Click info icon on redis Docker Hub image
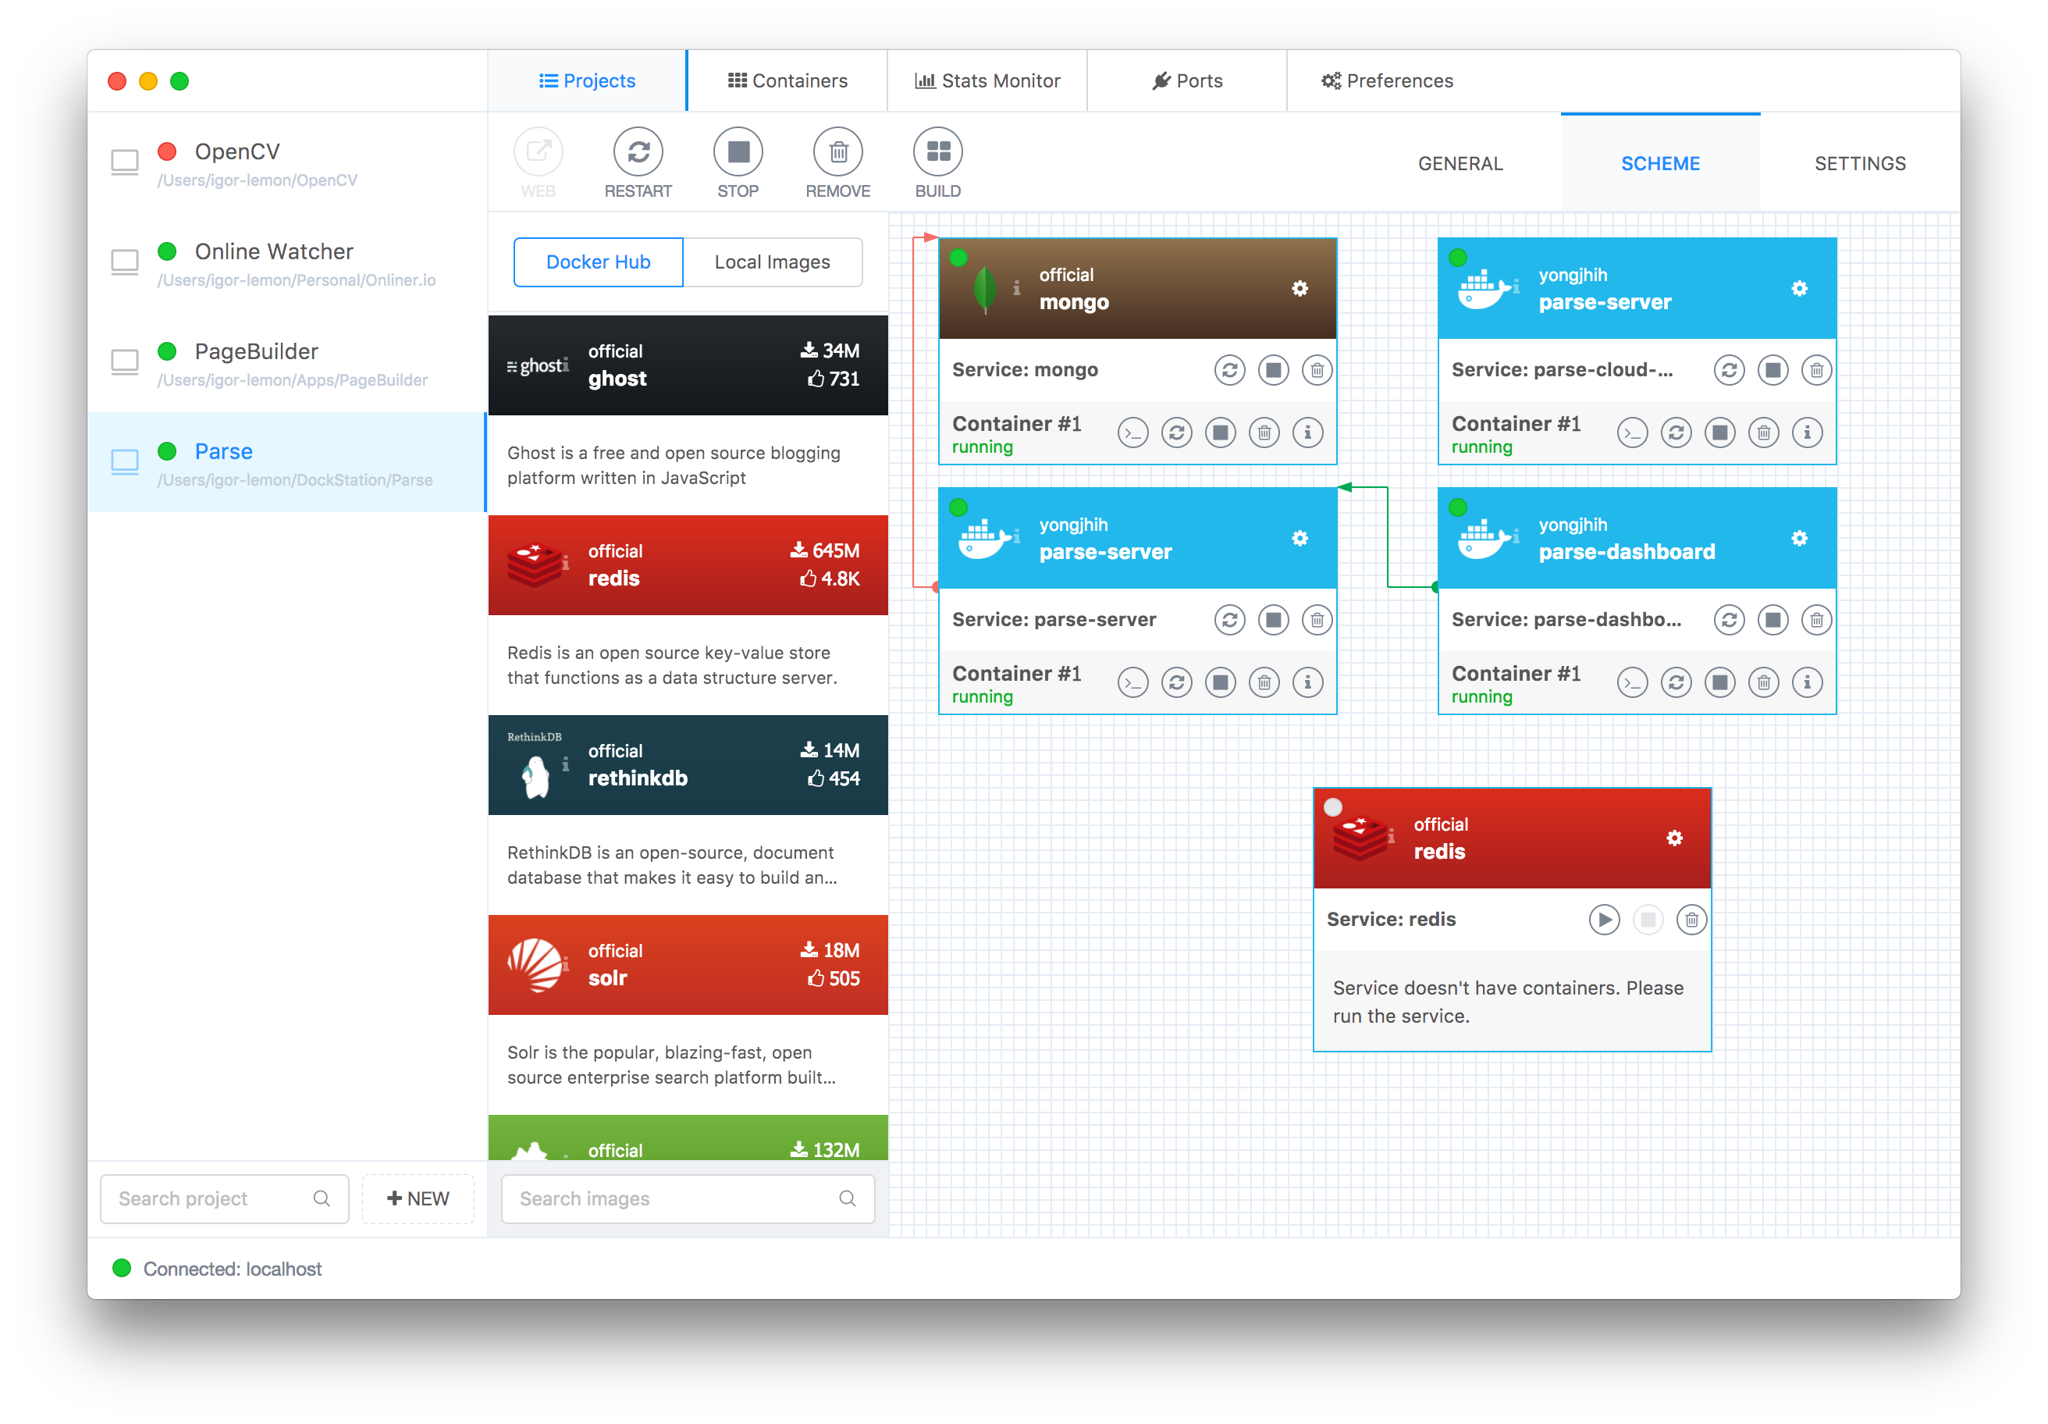This screenshot has height=1424, width=2048. point(566,563)
